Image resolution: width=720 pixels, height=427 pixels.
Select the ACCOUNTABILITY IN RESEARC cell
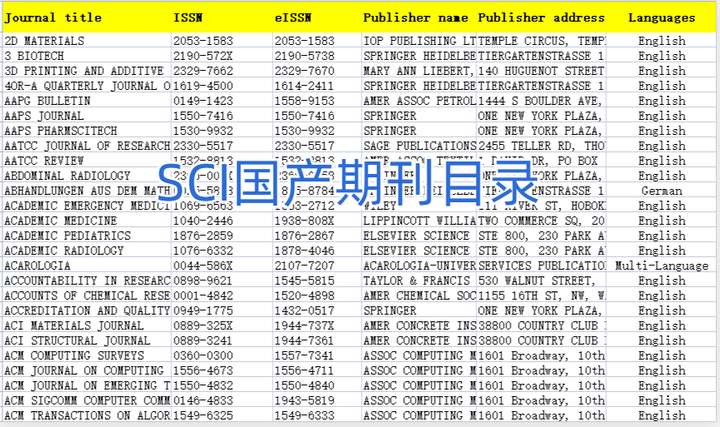[87, 281]
